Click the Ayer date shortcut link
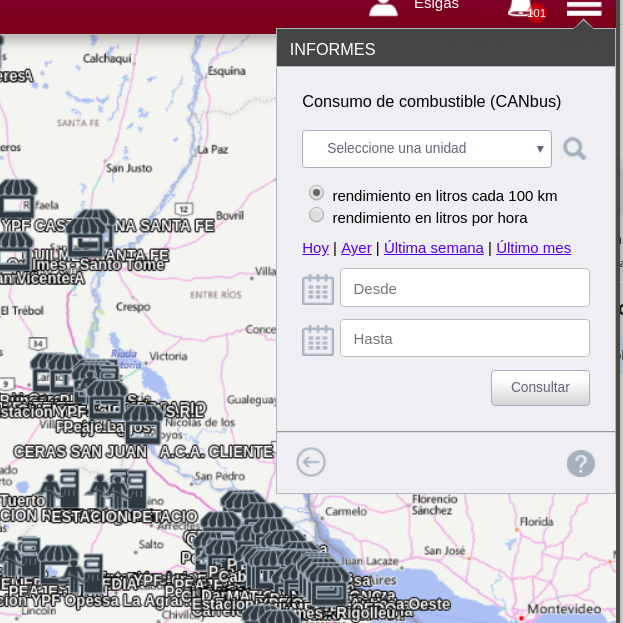Screen dimensions: 623x623 click(356, 248)
